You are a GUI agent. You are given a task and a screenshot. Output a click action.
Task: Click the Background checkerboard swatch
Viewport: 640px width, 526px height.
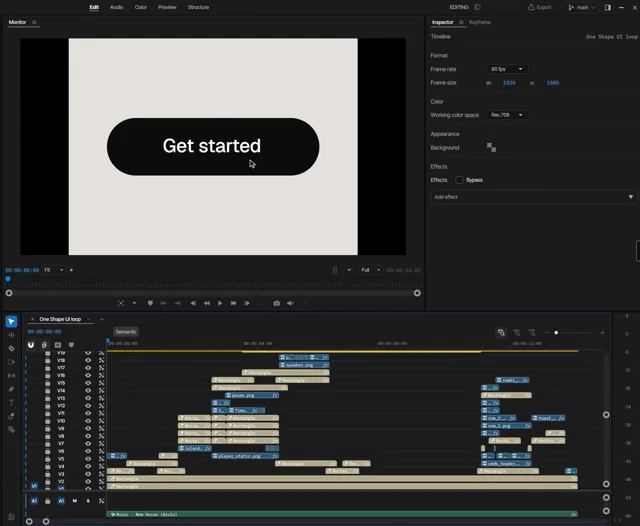coord(491,148)
